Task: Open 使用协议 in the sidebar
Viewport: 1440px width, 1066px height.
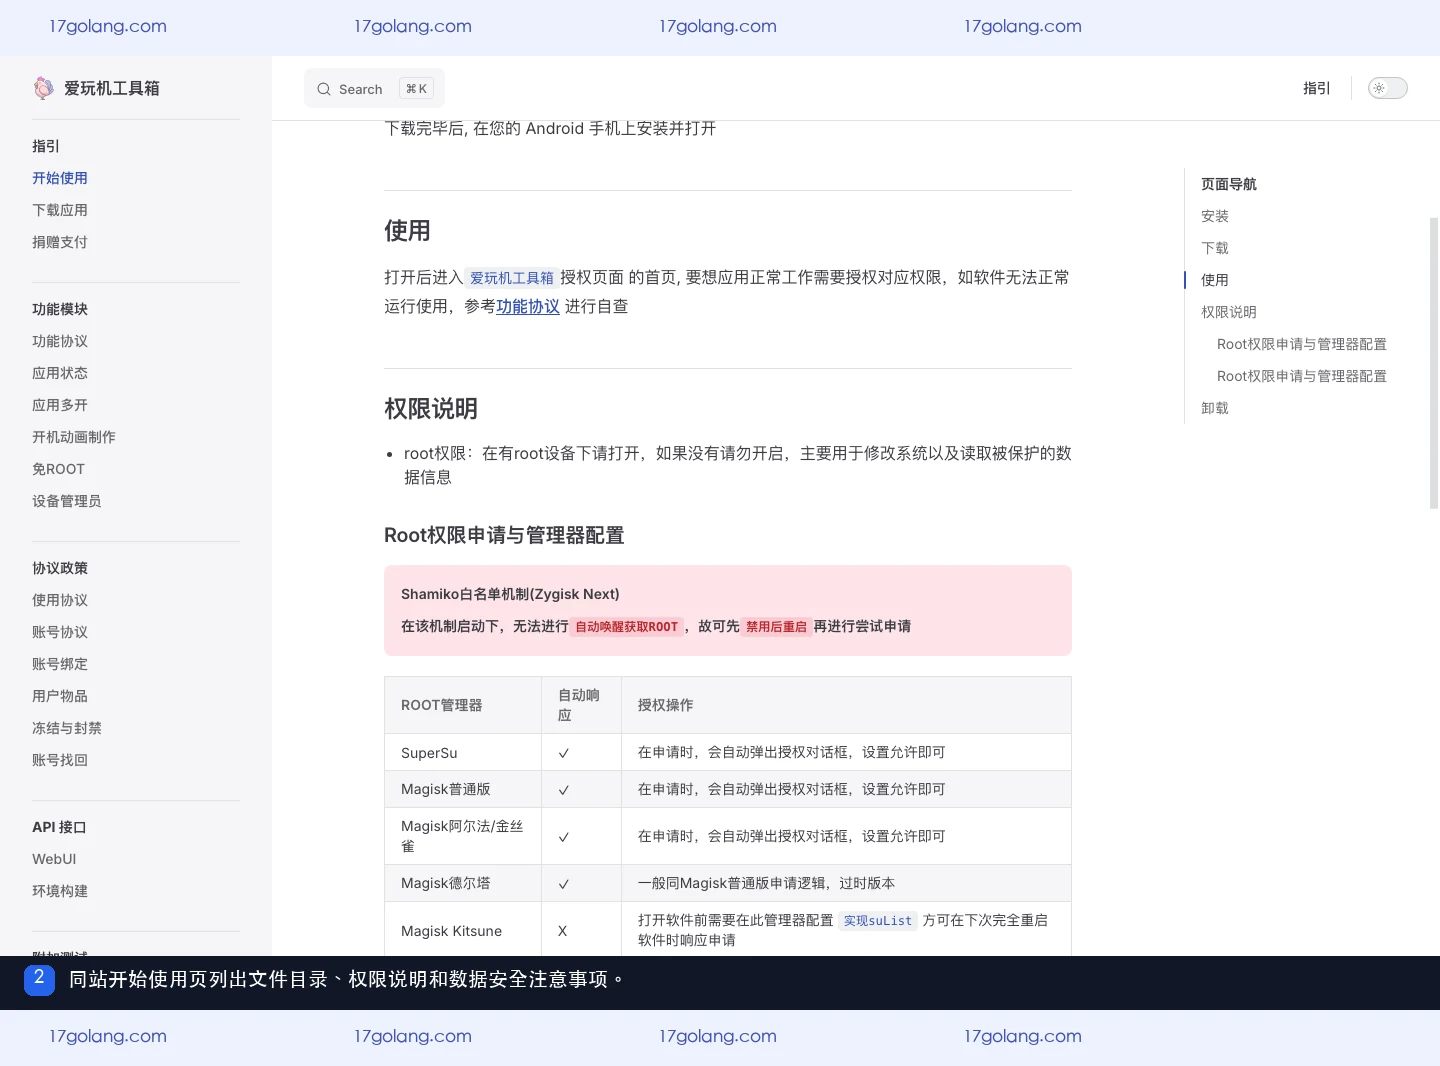Action: pyautogui.click(x=60, y=600)
